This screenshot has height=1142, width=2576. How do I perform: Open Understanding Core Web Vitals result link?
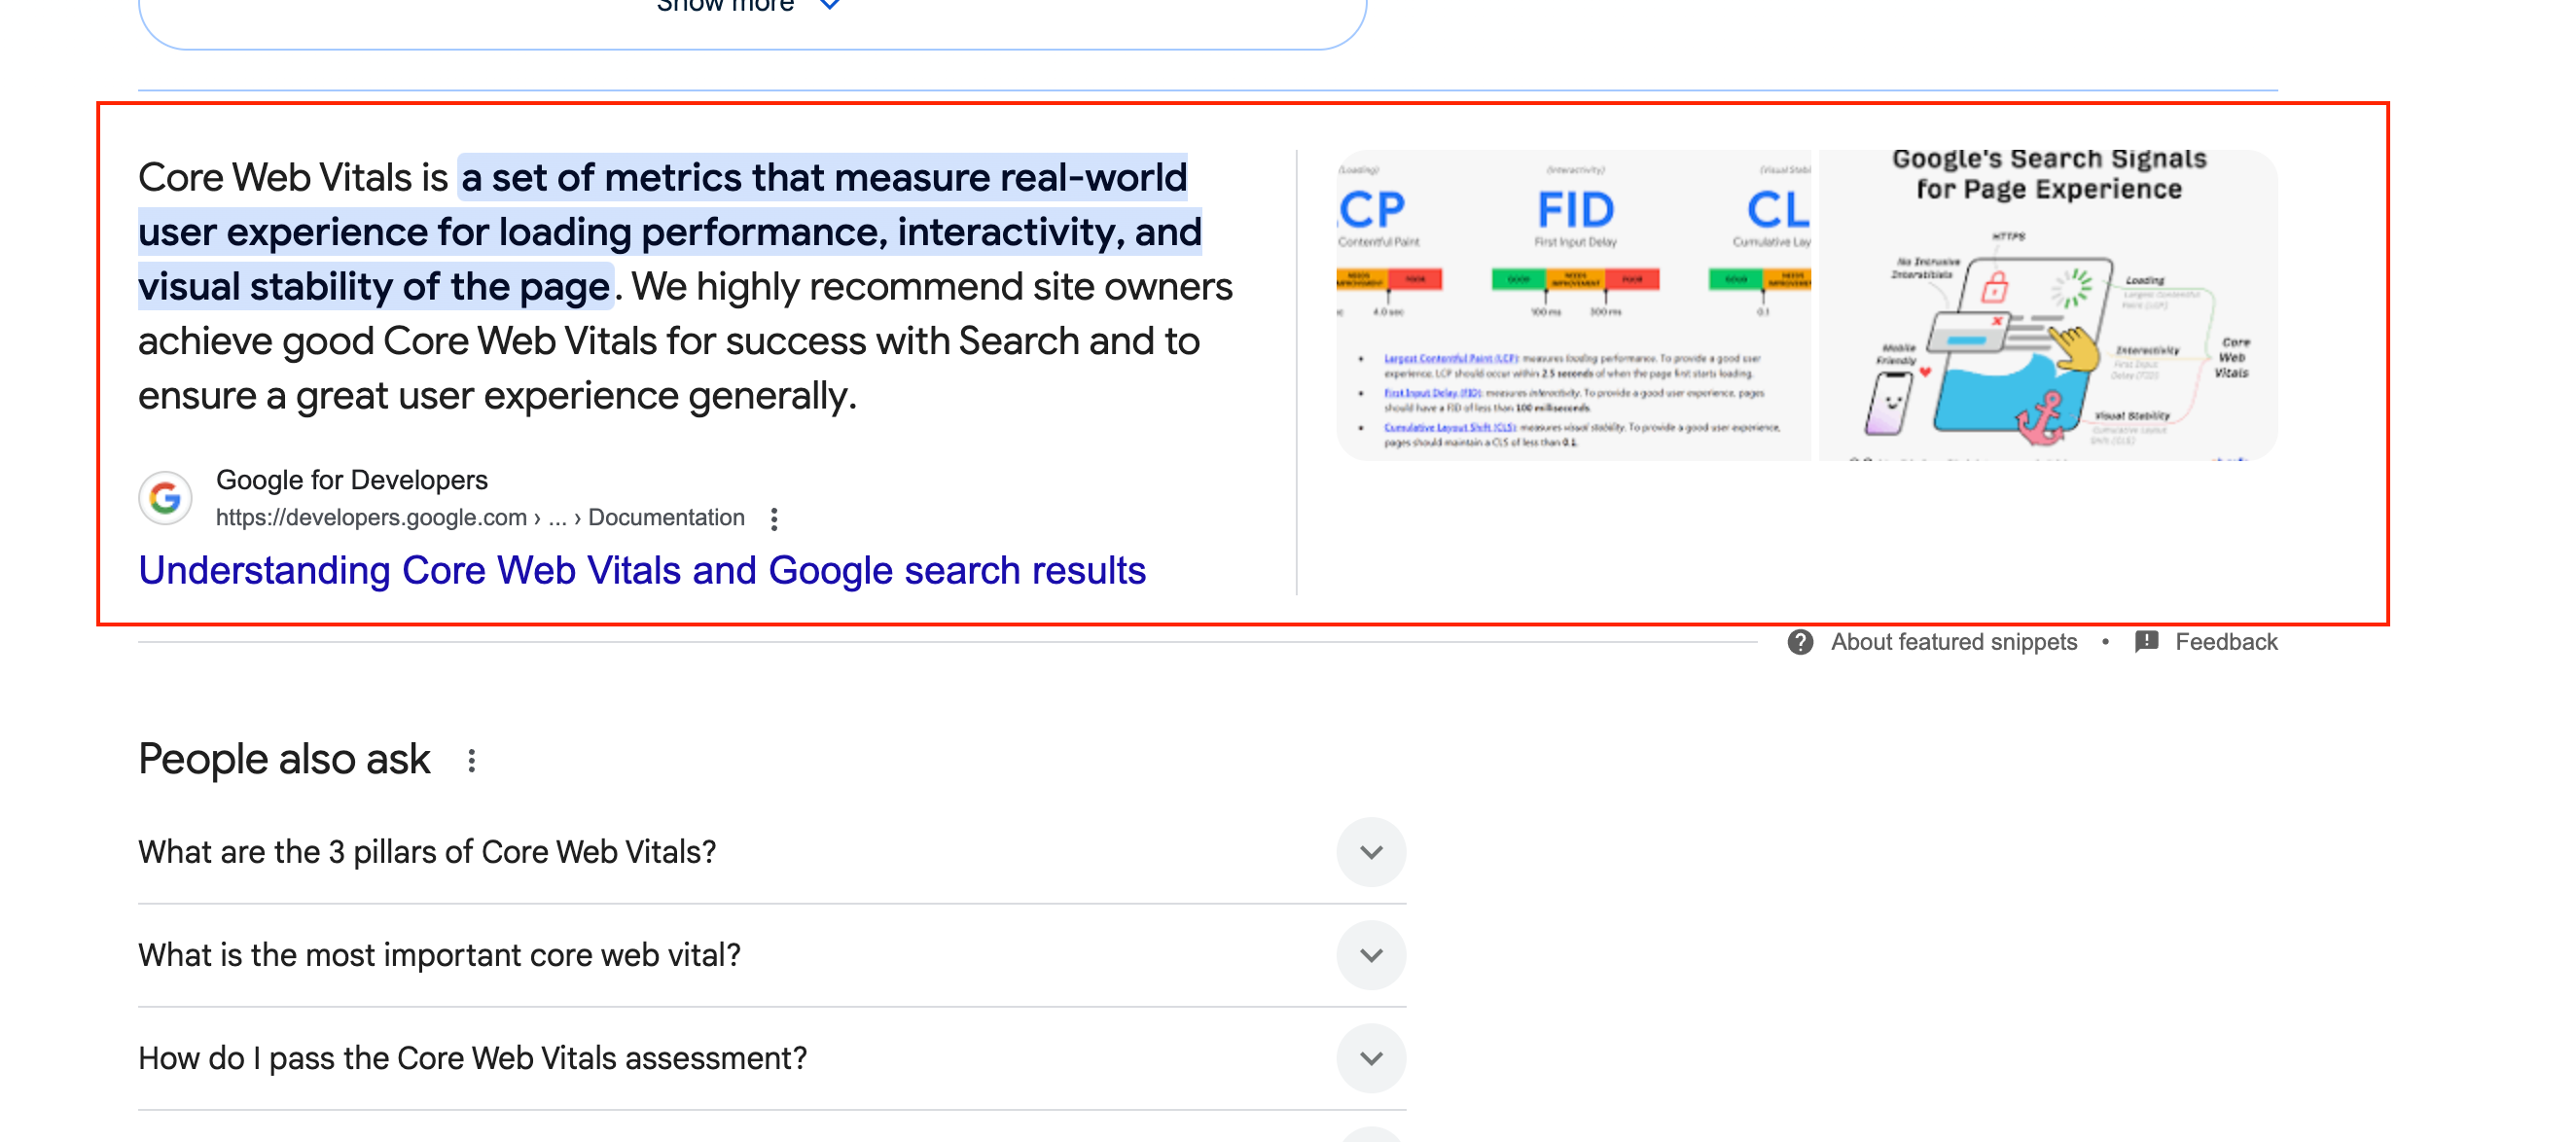[x=642, y=570]
